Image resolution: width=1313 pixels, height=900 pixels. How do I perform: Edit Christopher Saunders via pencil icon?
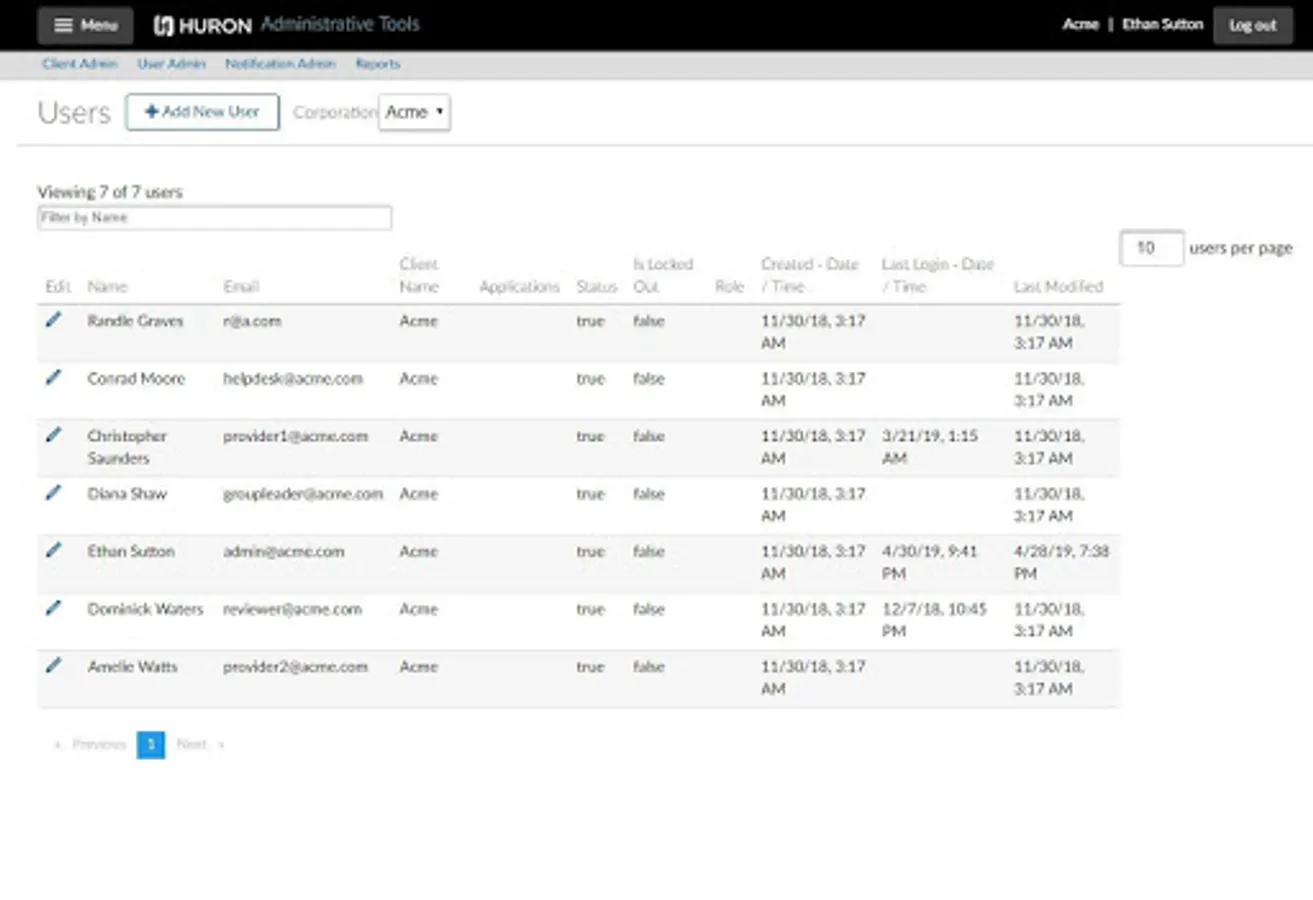(x=54, y=434)
